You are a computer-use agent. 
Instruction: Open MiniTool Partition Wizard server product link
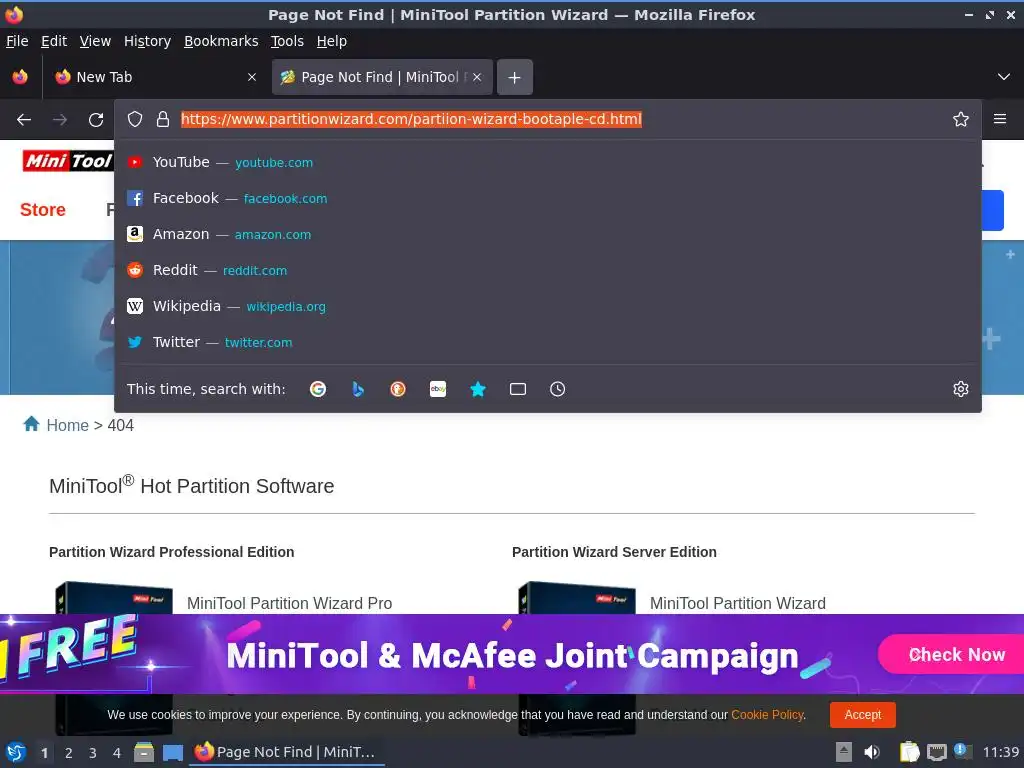pos(737,603)
